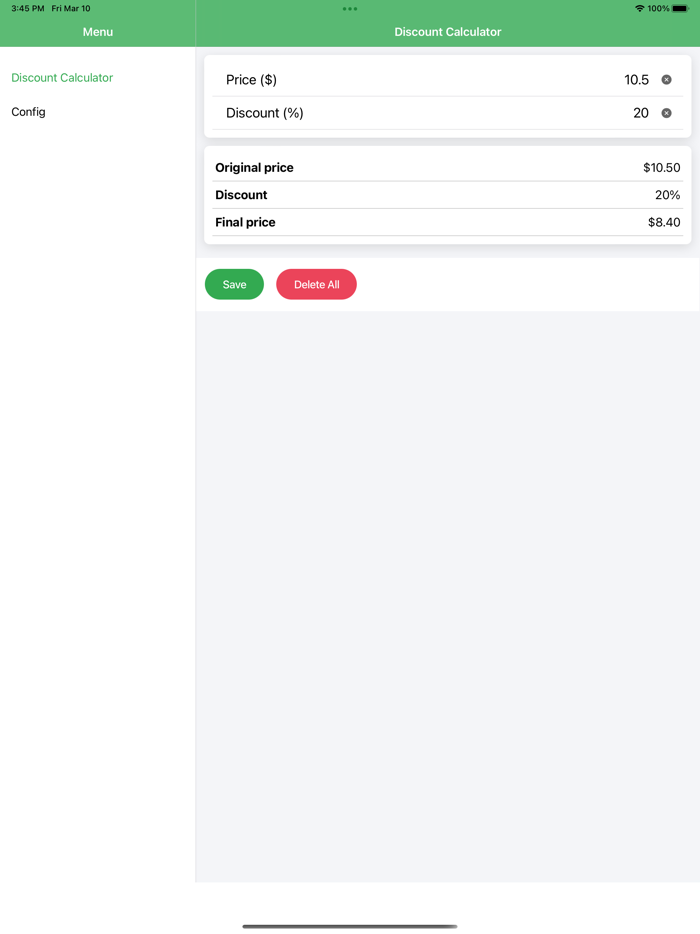Viewport: 700px width, 934px height.
Task: Clear the Price field using its x icon
Action: (666, 79)
